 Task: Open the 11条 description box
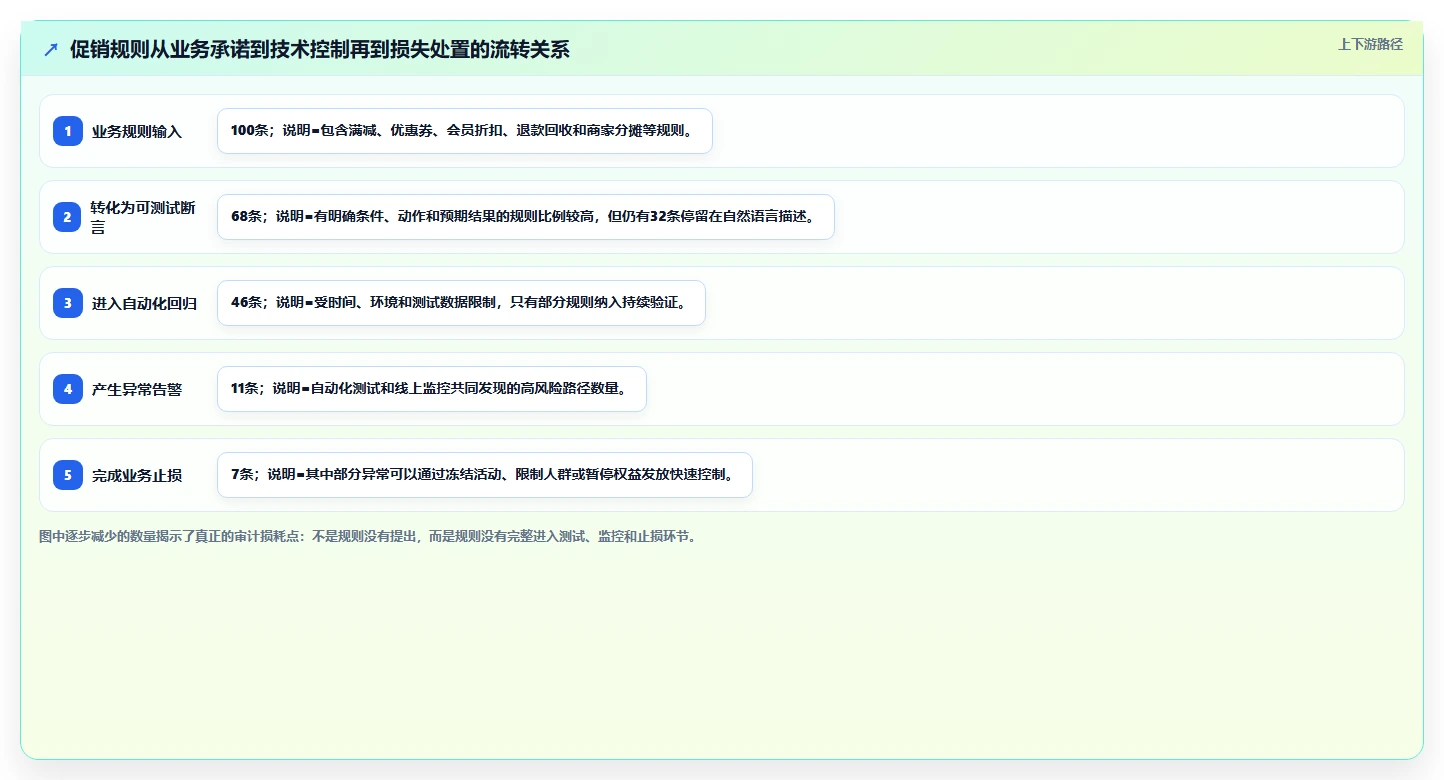pos(432,389)
